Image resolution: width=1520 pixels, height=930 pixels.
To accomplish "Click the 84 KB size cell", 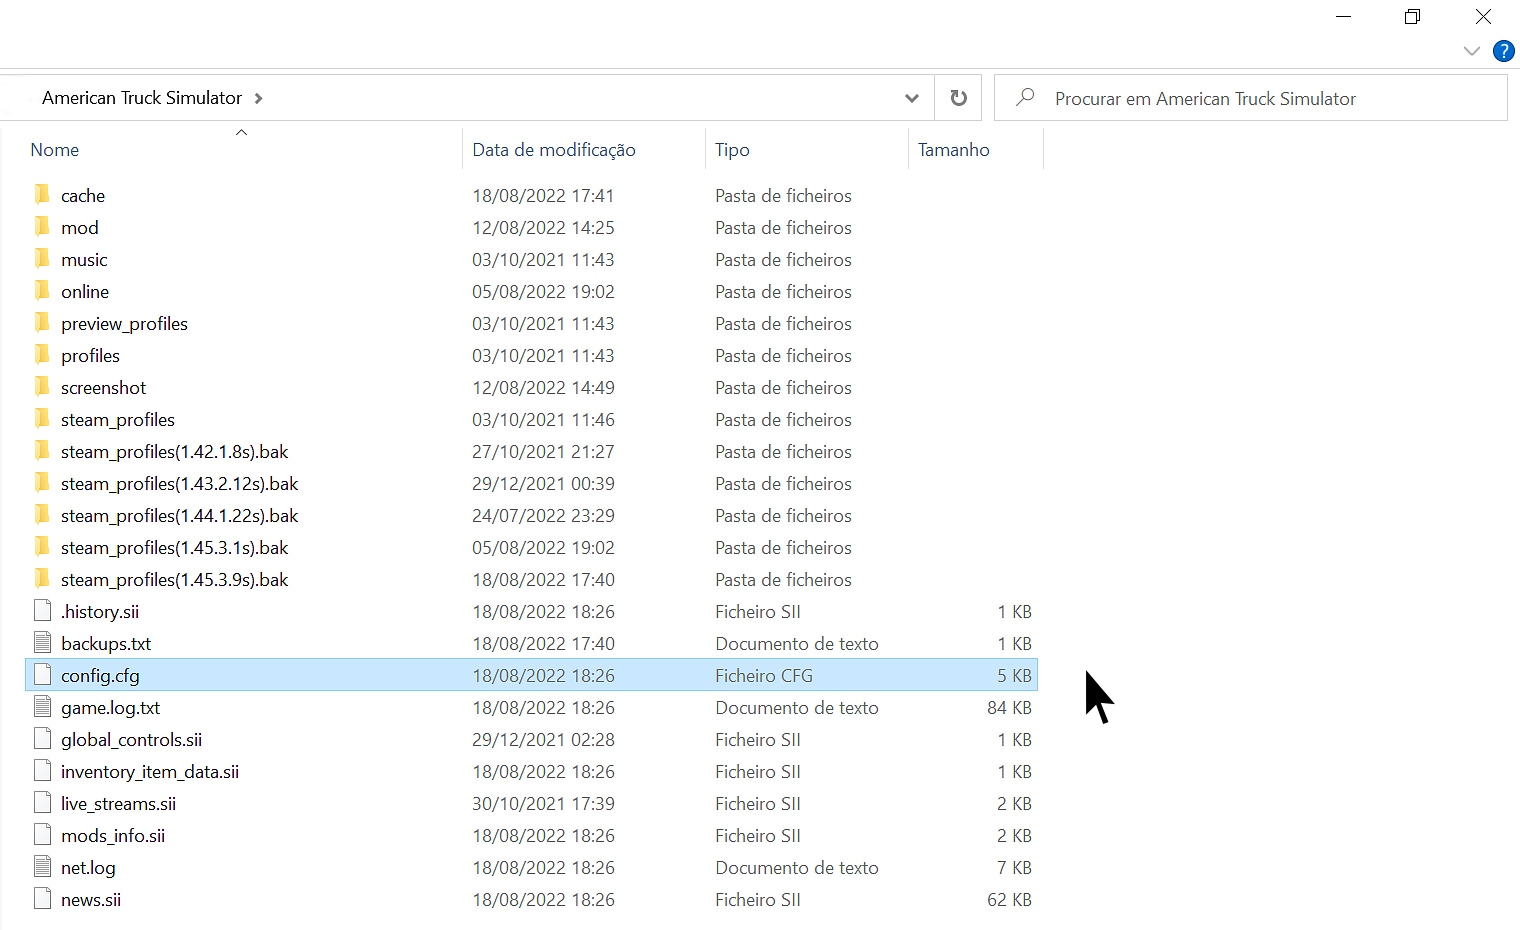I will 1009,708.
